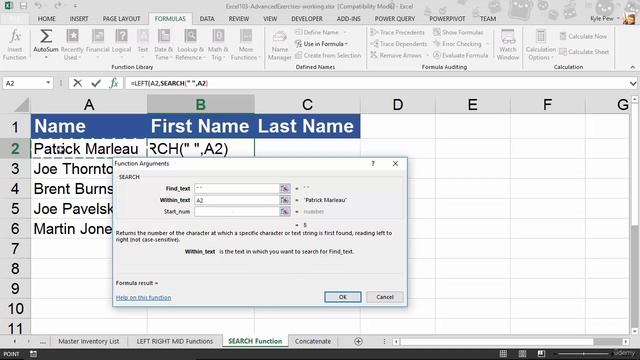Select column D header
The width and height of the screenshot is (640, 360).
pyautogui.click(x=398, y=104)
